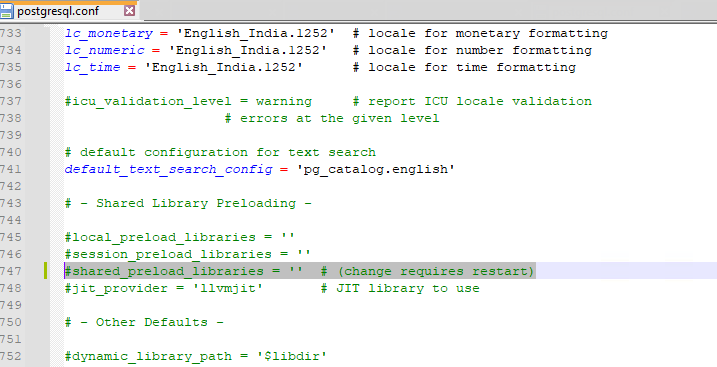Select the postgresql.conf tab title
Screen dimensions: 717x367
(58, 11)
